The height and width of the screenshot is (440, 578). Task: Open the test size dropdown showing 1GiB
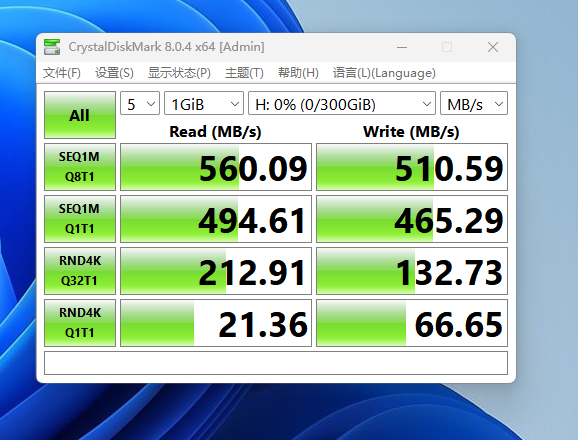[203, 103]
